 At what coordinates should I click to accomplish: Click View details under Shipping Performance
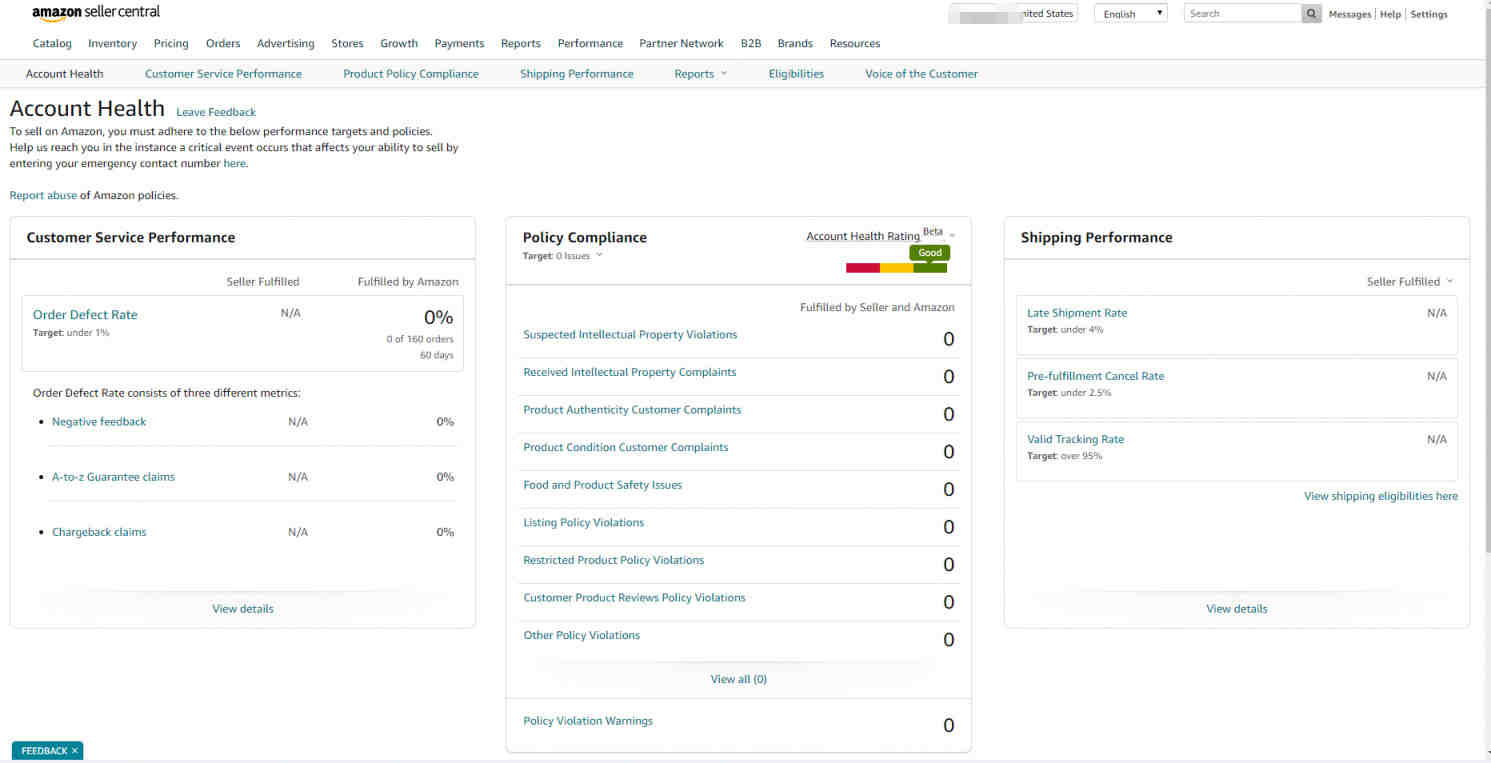[1237, 609]
